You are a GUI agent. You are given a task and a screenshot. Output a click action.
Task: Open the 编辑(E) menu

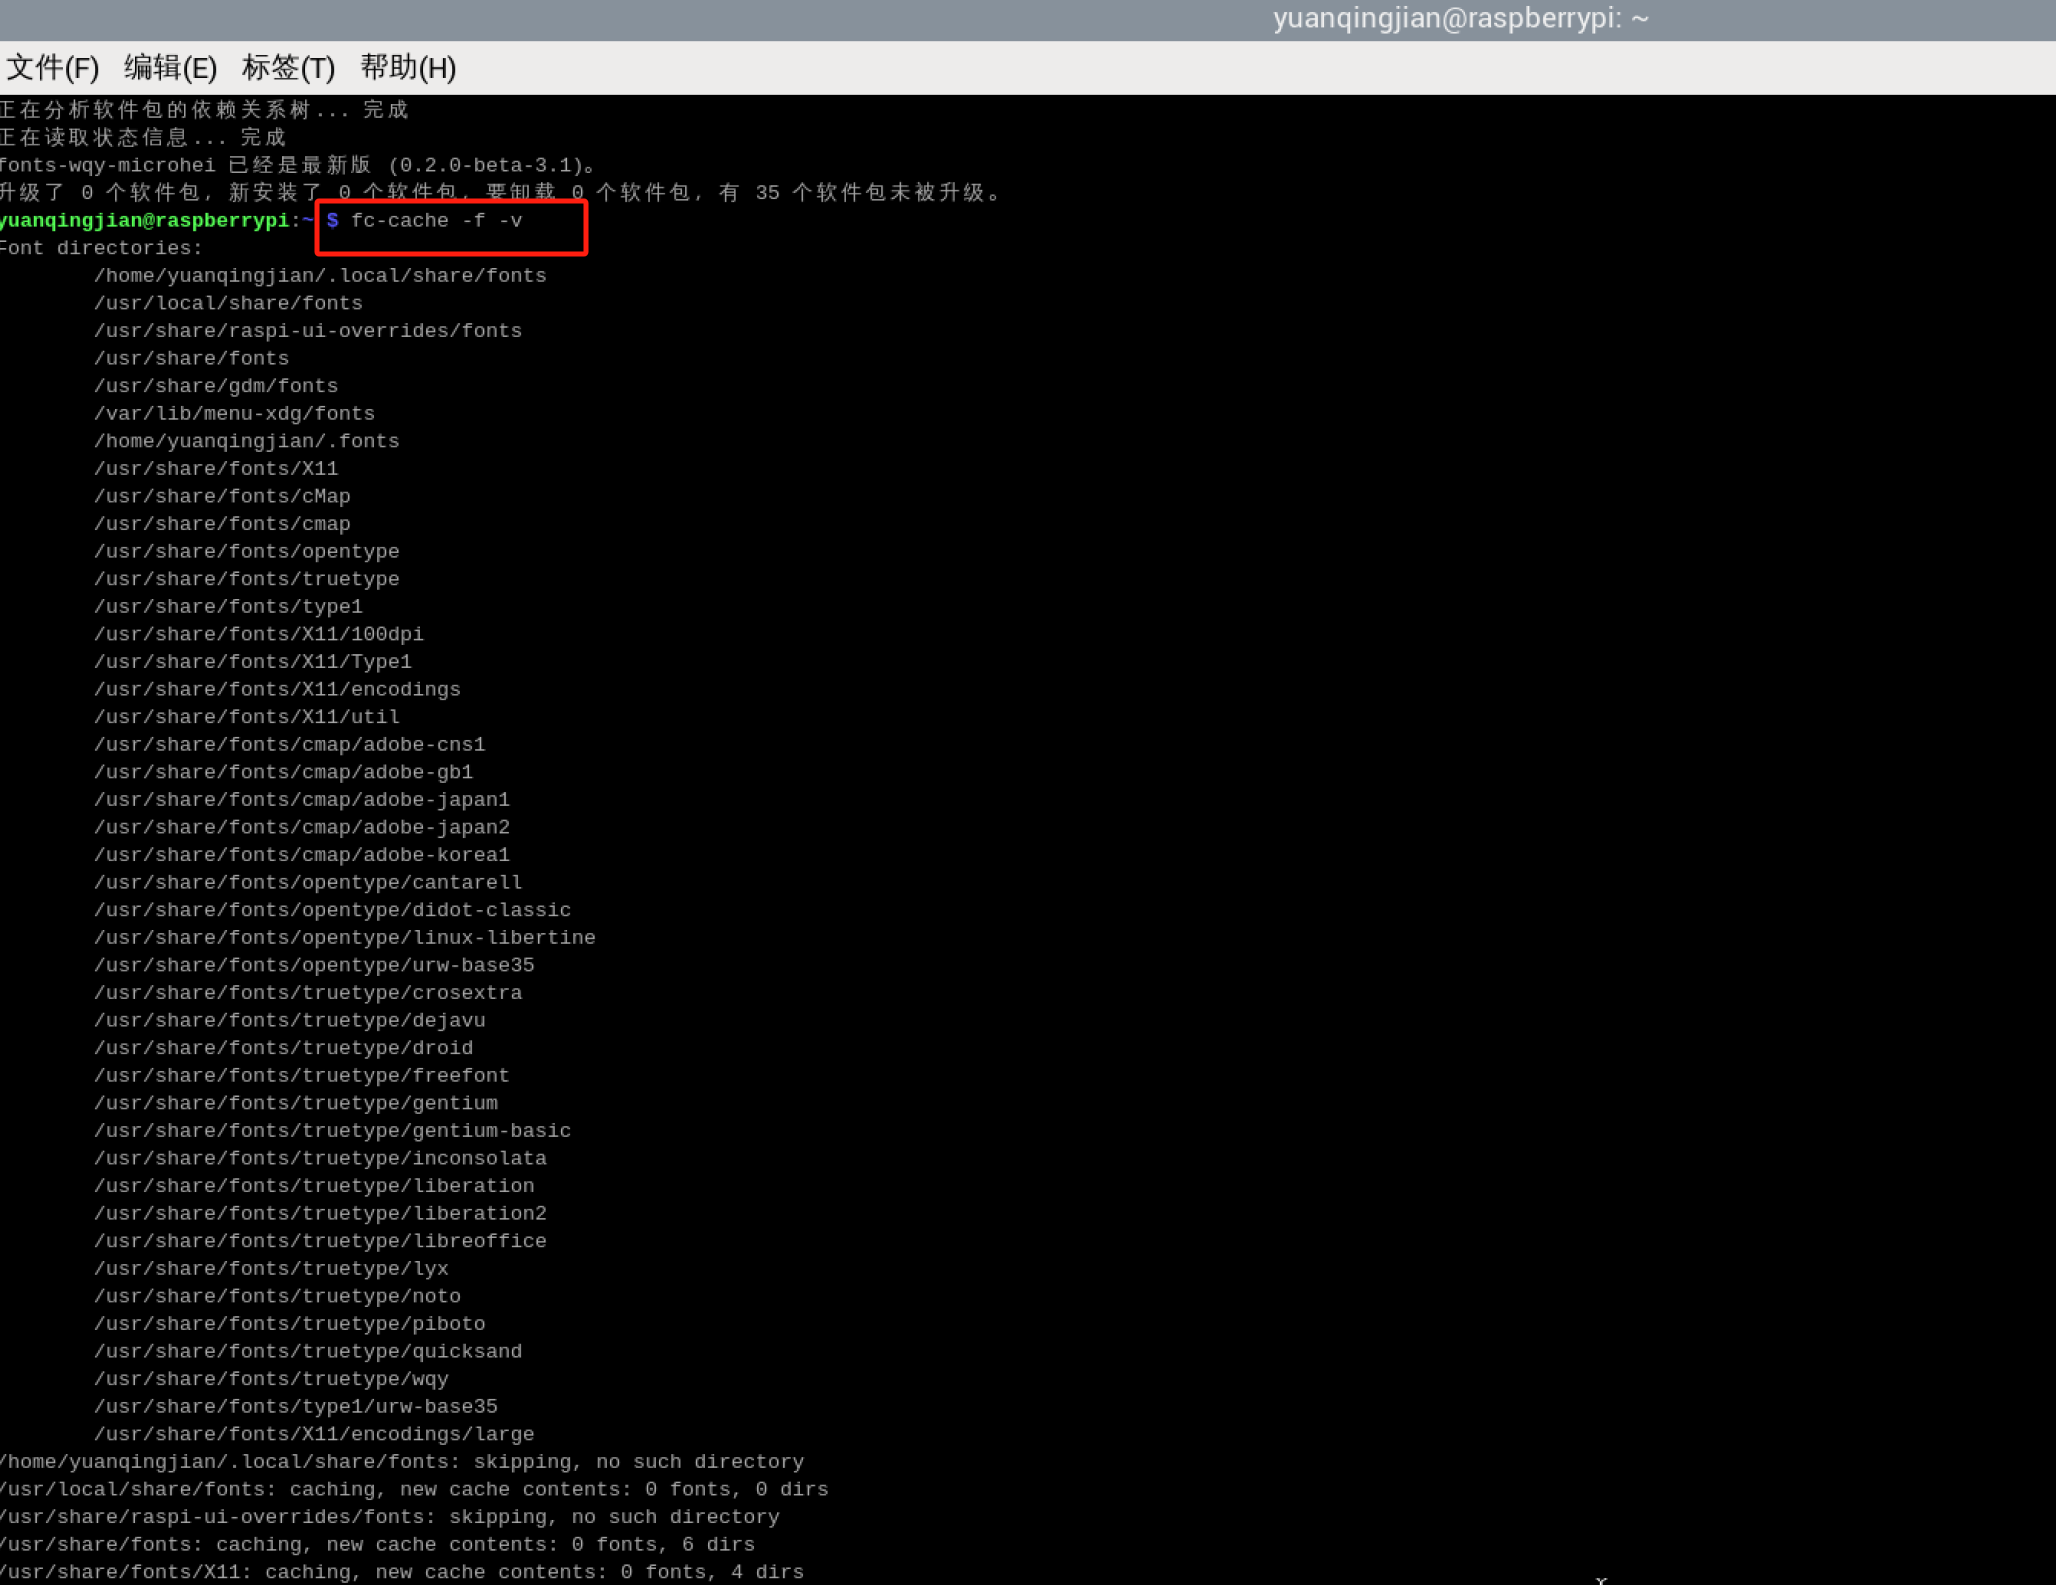coord(170,68)
